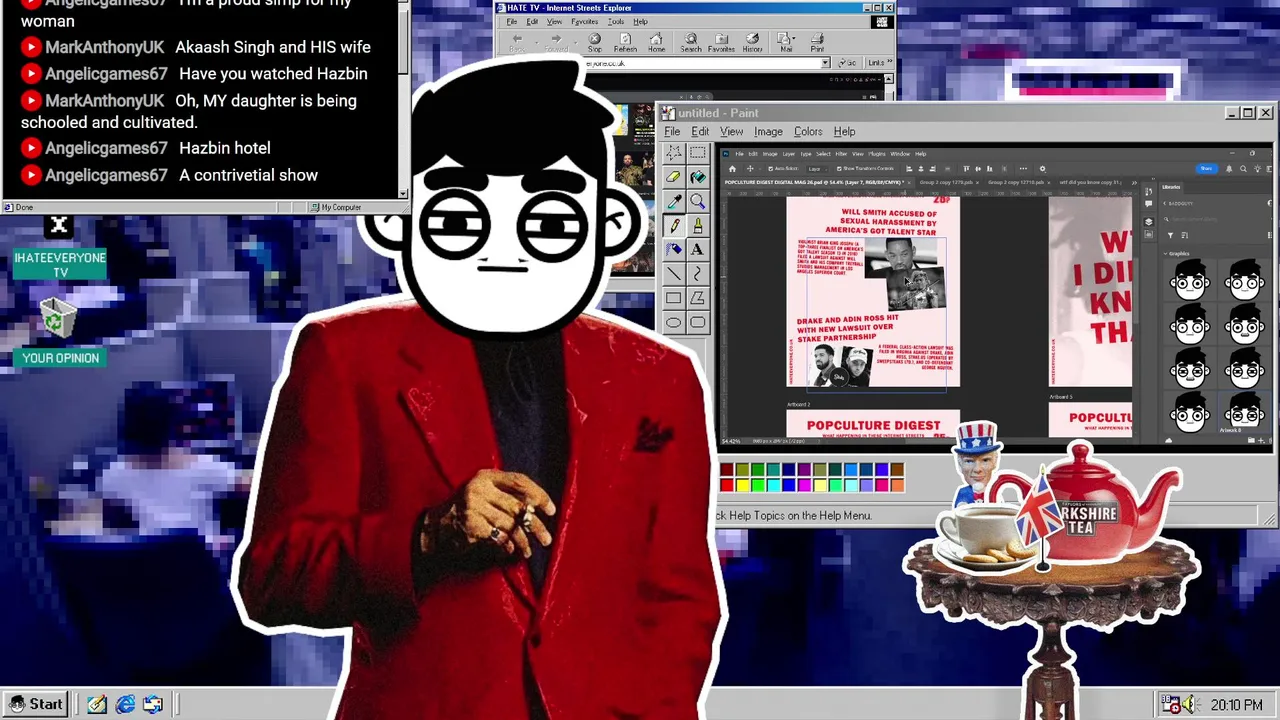1280x720 pixels.
Task: Click the chat window scrollbar down arrow
Action: pyautogui.click(x=403, y=193)
